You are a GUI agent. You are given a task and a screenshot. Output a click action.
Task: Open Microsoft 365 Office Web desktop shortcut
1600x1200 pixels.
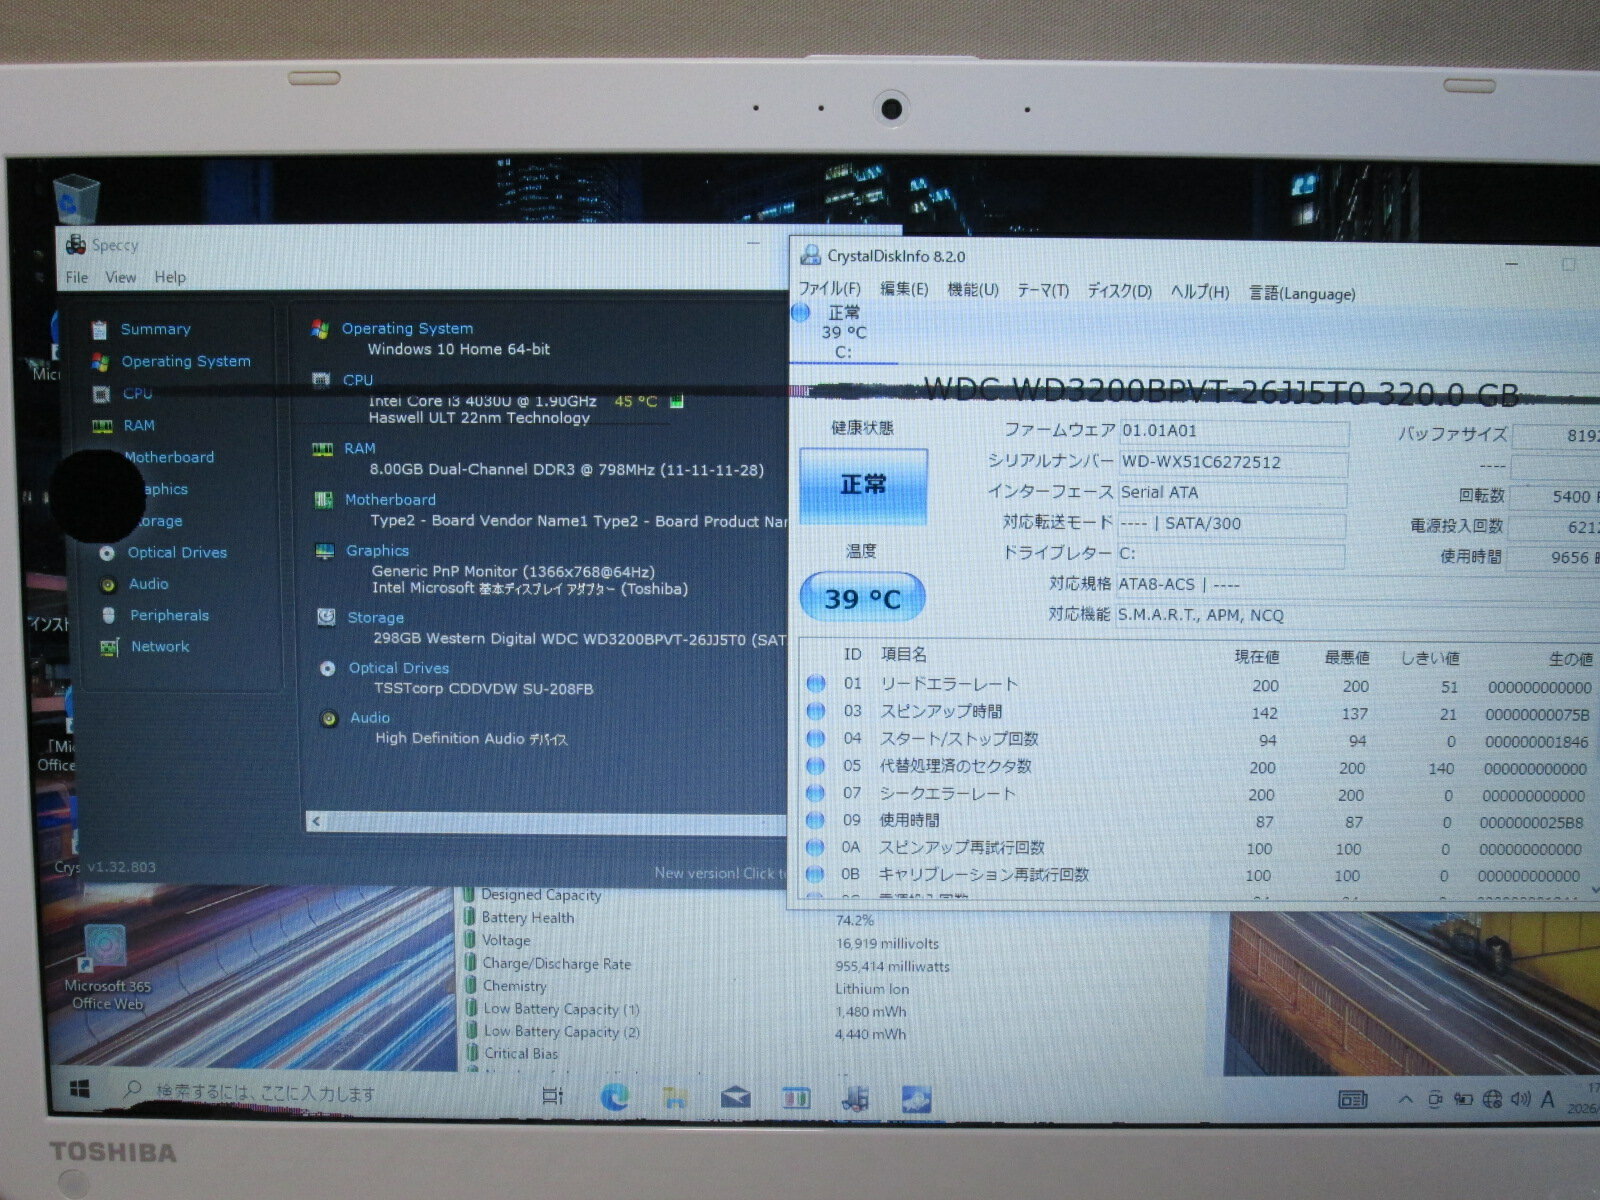click(x=106, y=968)
